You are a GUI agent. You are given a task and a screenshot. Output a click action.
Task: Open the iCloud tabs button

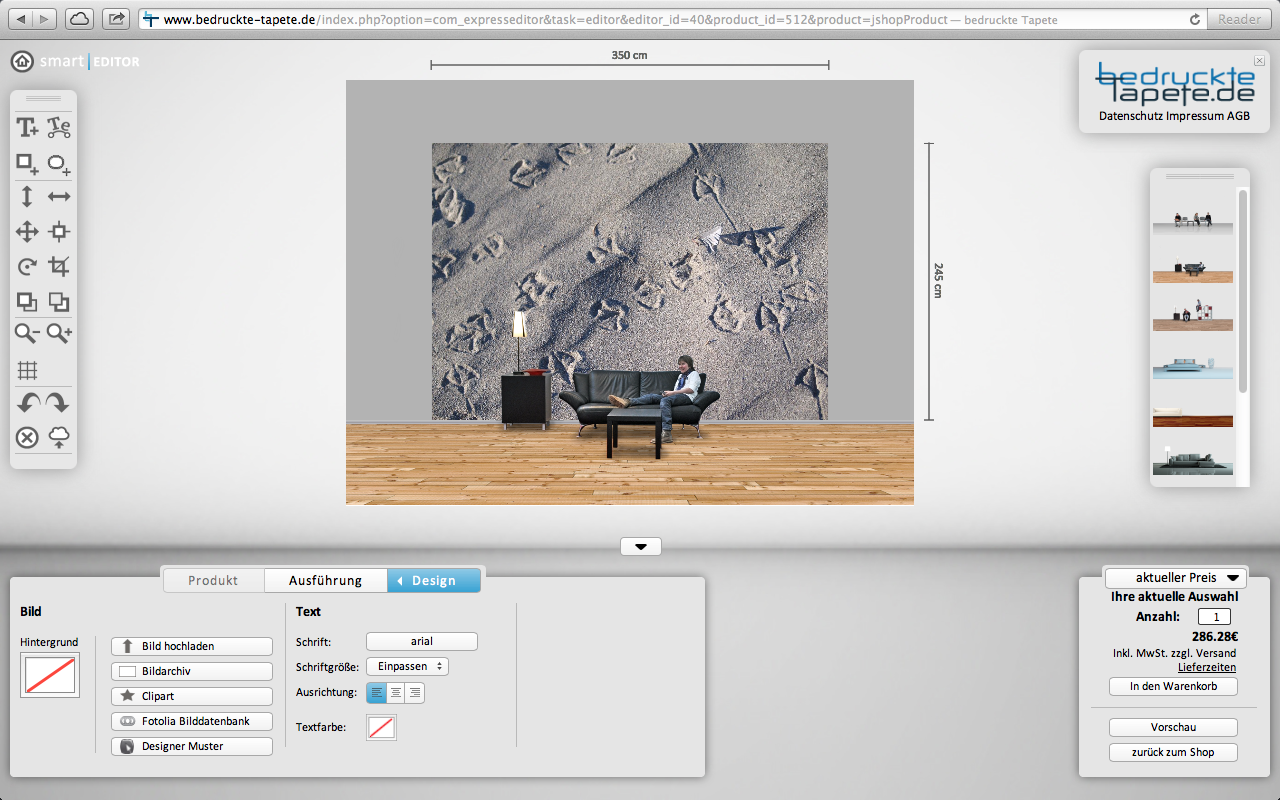click(x=80, y=19)
